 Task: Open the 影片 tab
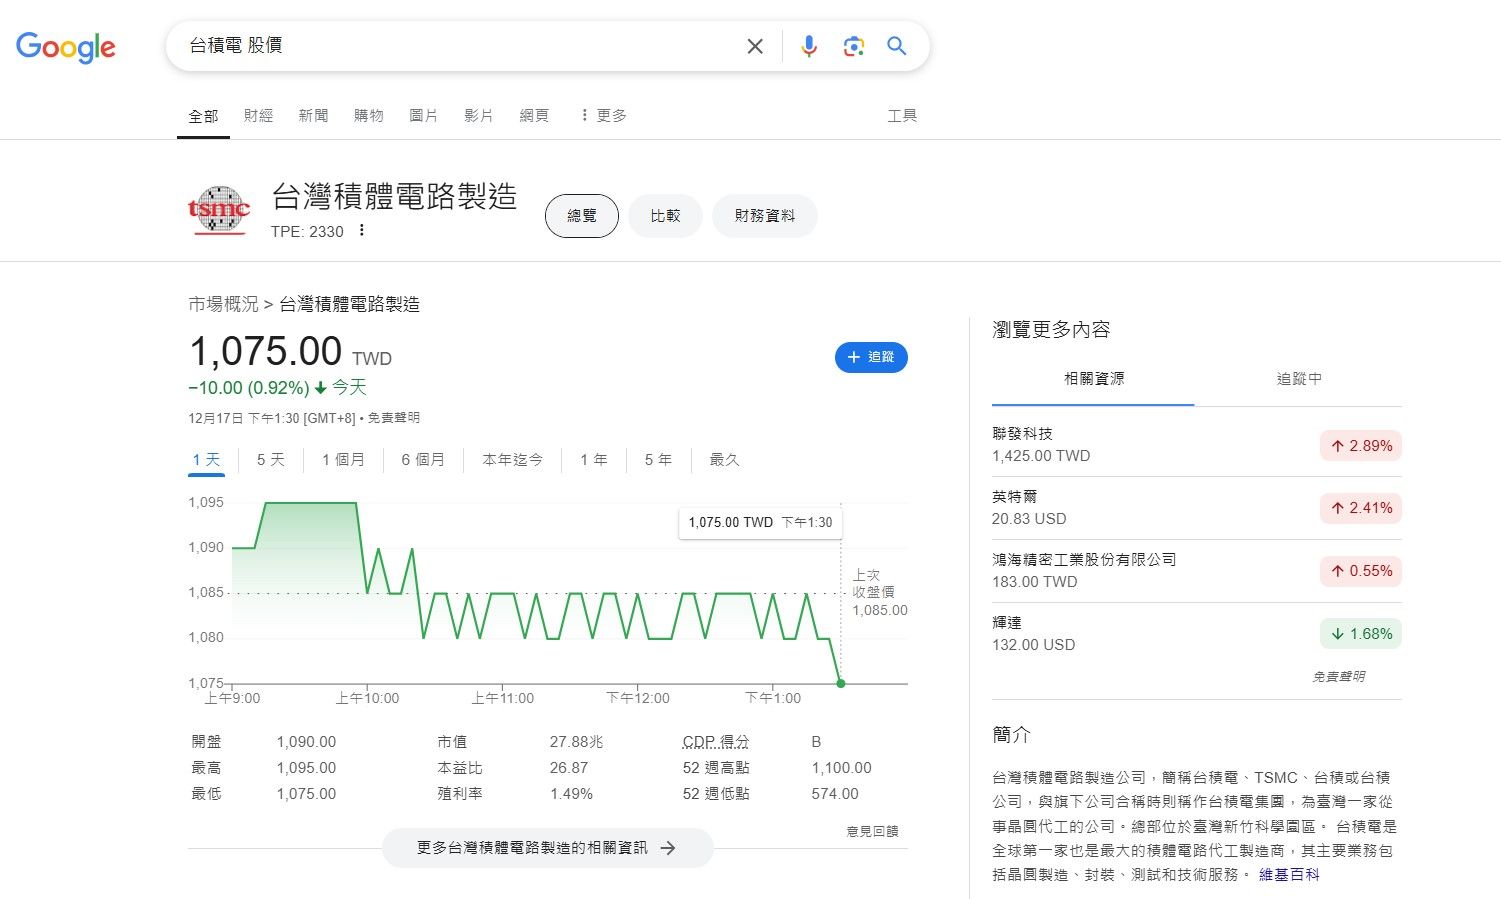pyautogui.click(x=479, y=116)
